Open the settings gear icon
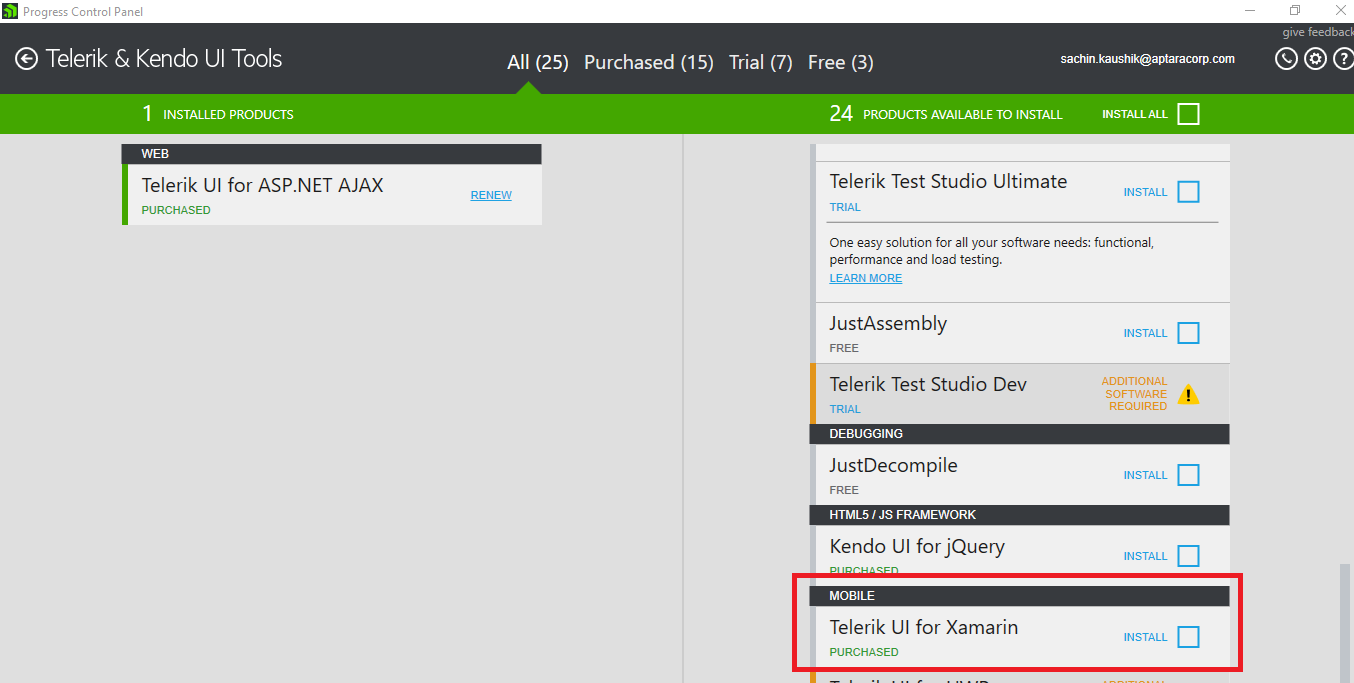 click(x=1315, y=59)
